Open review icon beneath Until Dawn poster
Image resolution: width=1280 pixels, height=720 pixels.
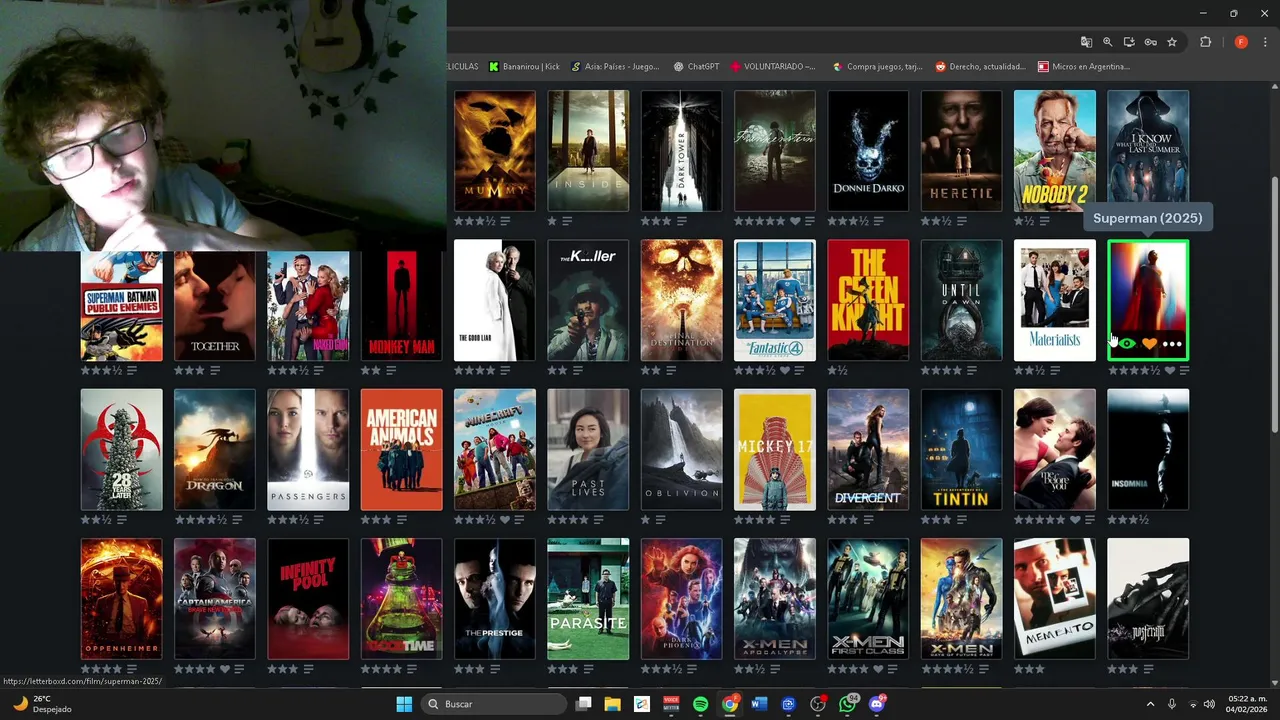click(x=972, y=370)
